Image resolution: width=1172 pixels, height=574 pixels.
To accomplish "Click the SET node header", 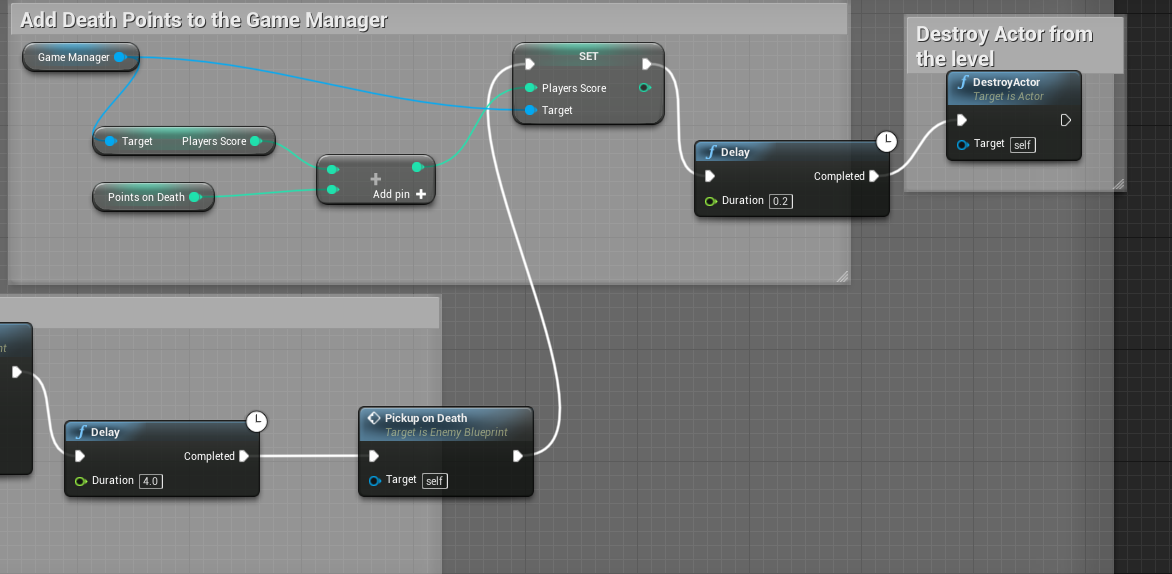I will 588,56.
